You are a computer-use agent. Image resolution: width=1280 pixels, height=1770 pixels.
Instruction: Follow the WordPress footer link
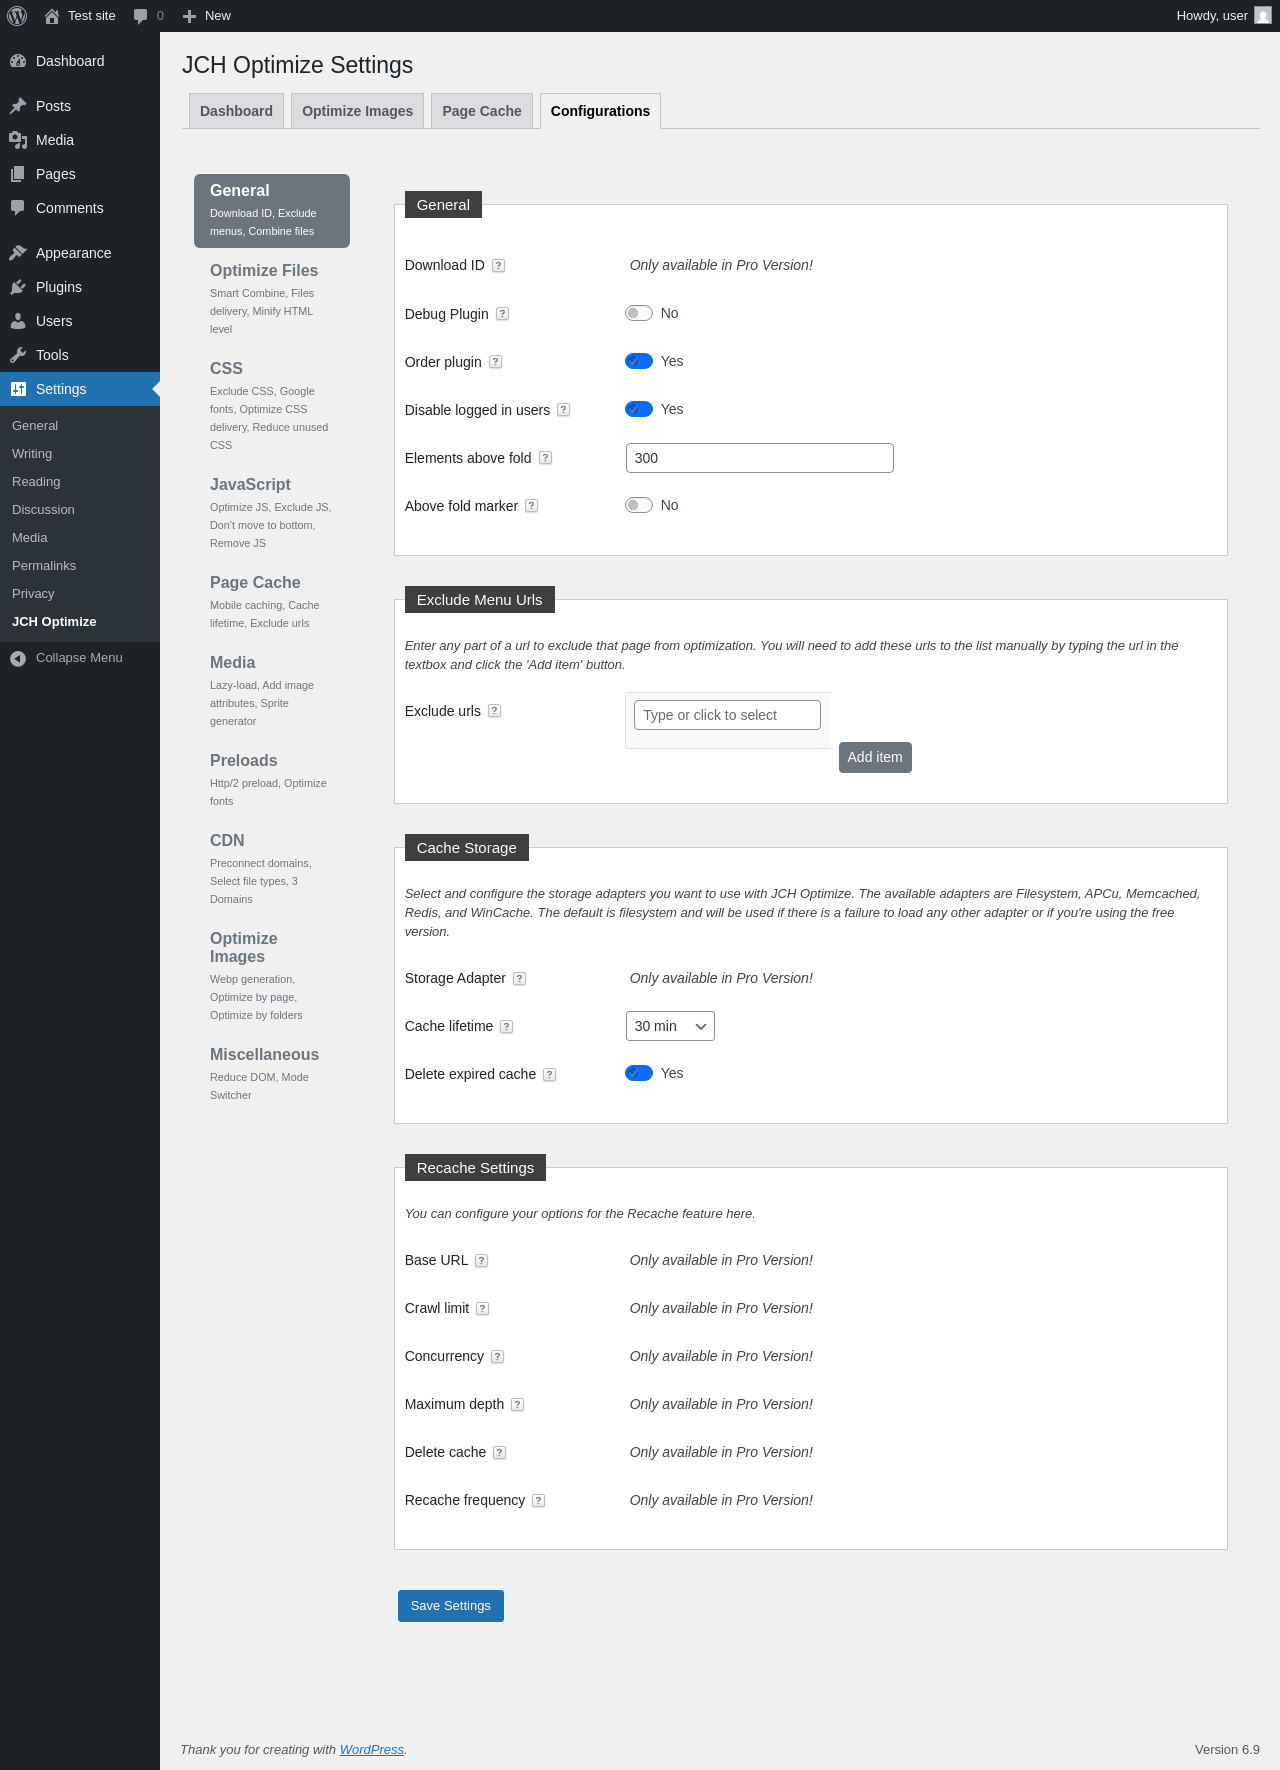click(x=372, y=1749)
